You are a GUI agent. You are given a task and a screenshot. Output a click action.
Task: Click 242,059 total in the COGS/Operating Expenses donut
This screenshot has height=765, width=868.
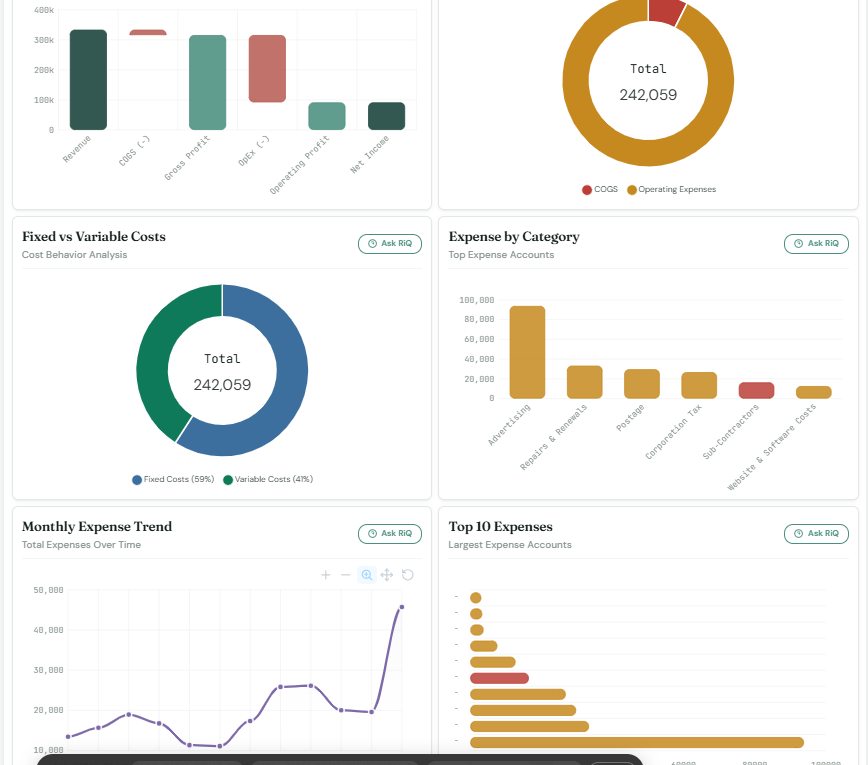pyautogui.click(x=648, y=95)
